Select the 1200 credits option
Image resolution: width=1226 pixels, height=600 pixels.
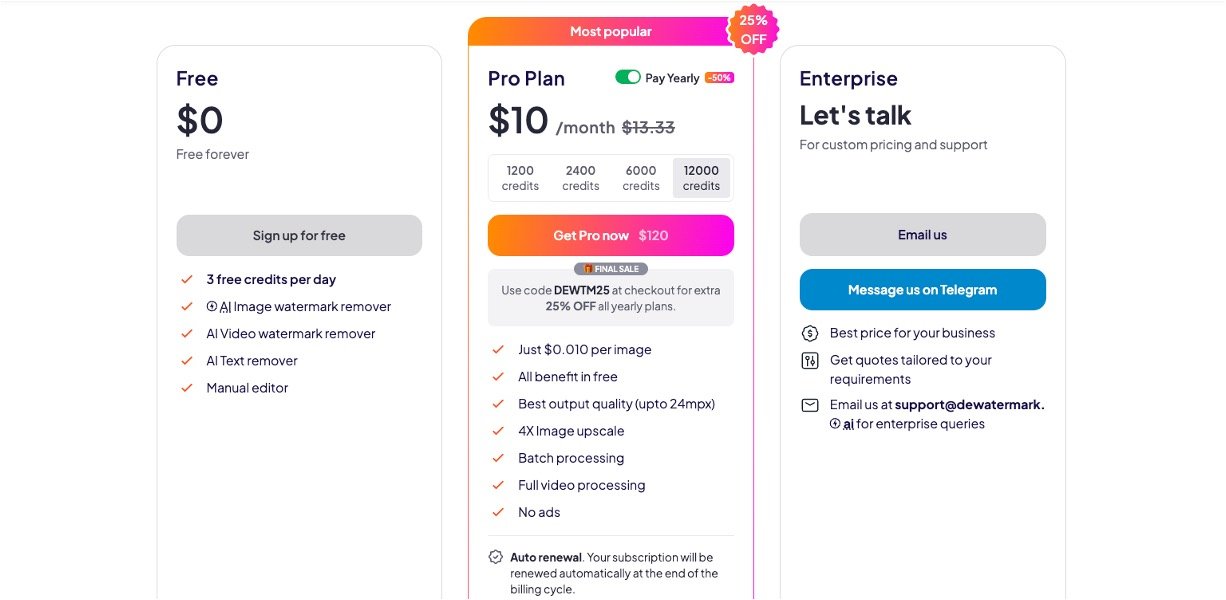[520, 178]
